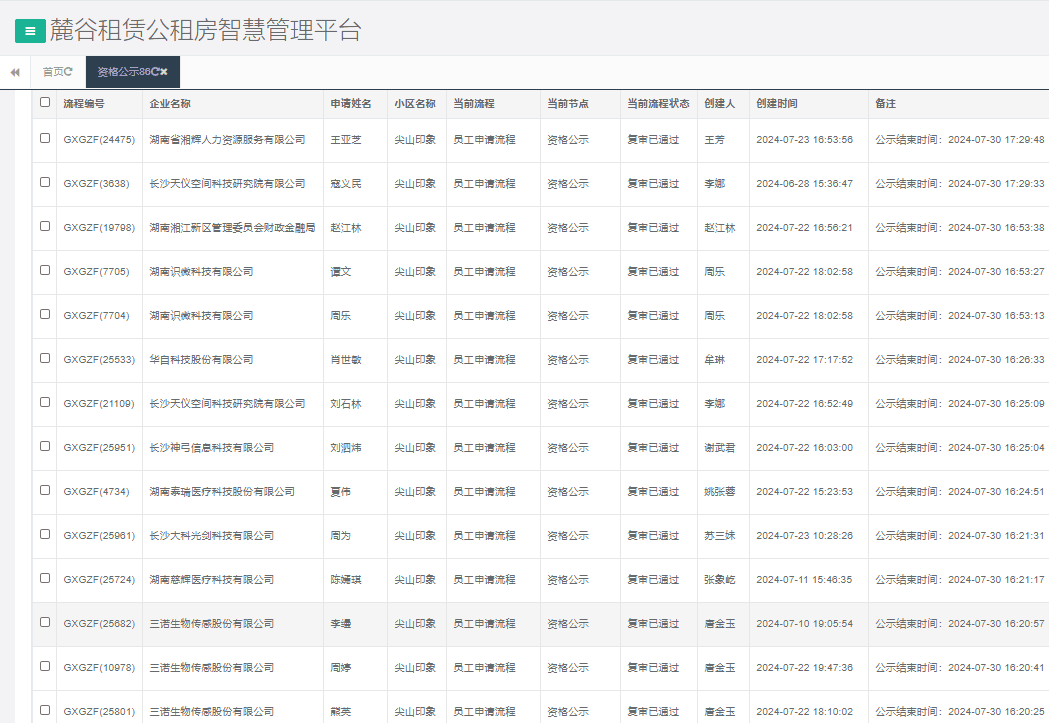Click the double-left-arrow tab scroll icon

pos(15,72)
